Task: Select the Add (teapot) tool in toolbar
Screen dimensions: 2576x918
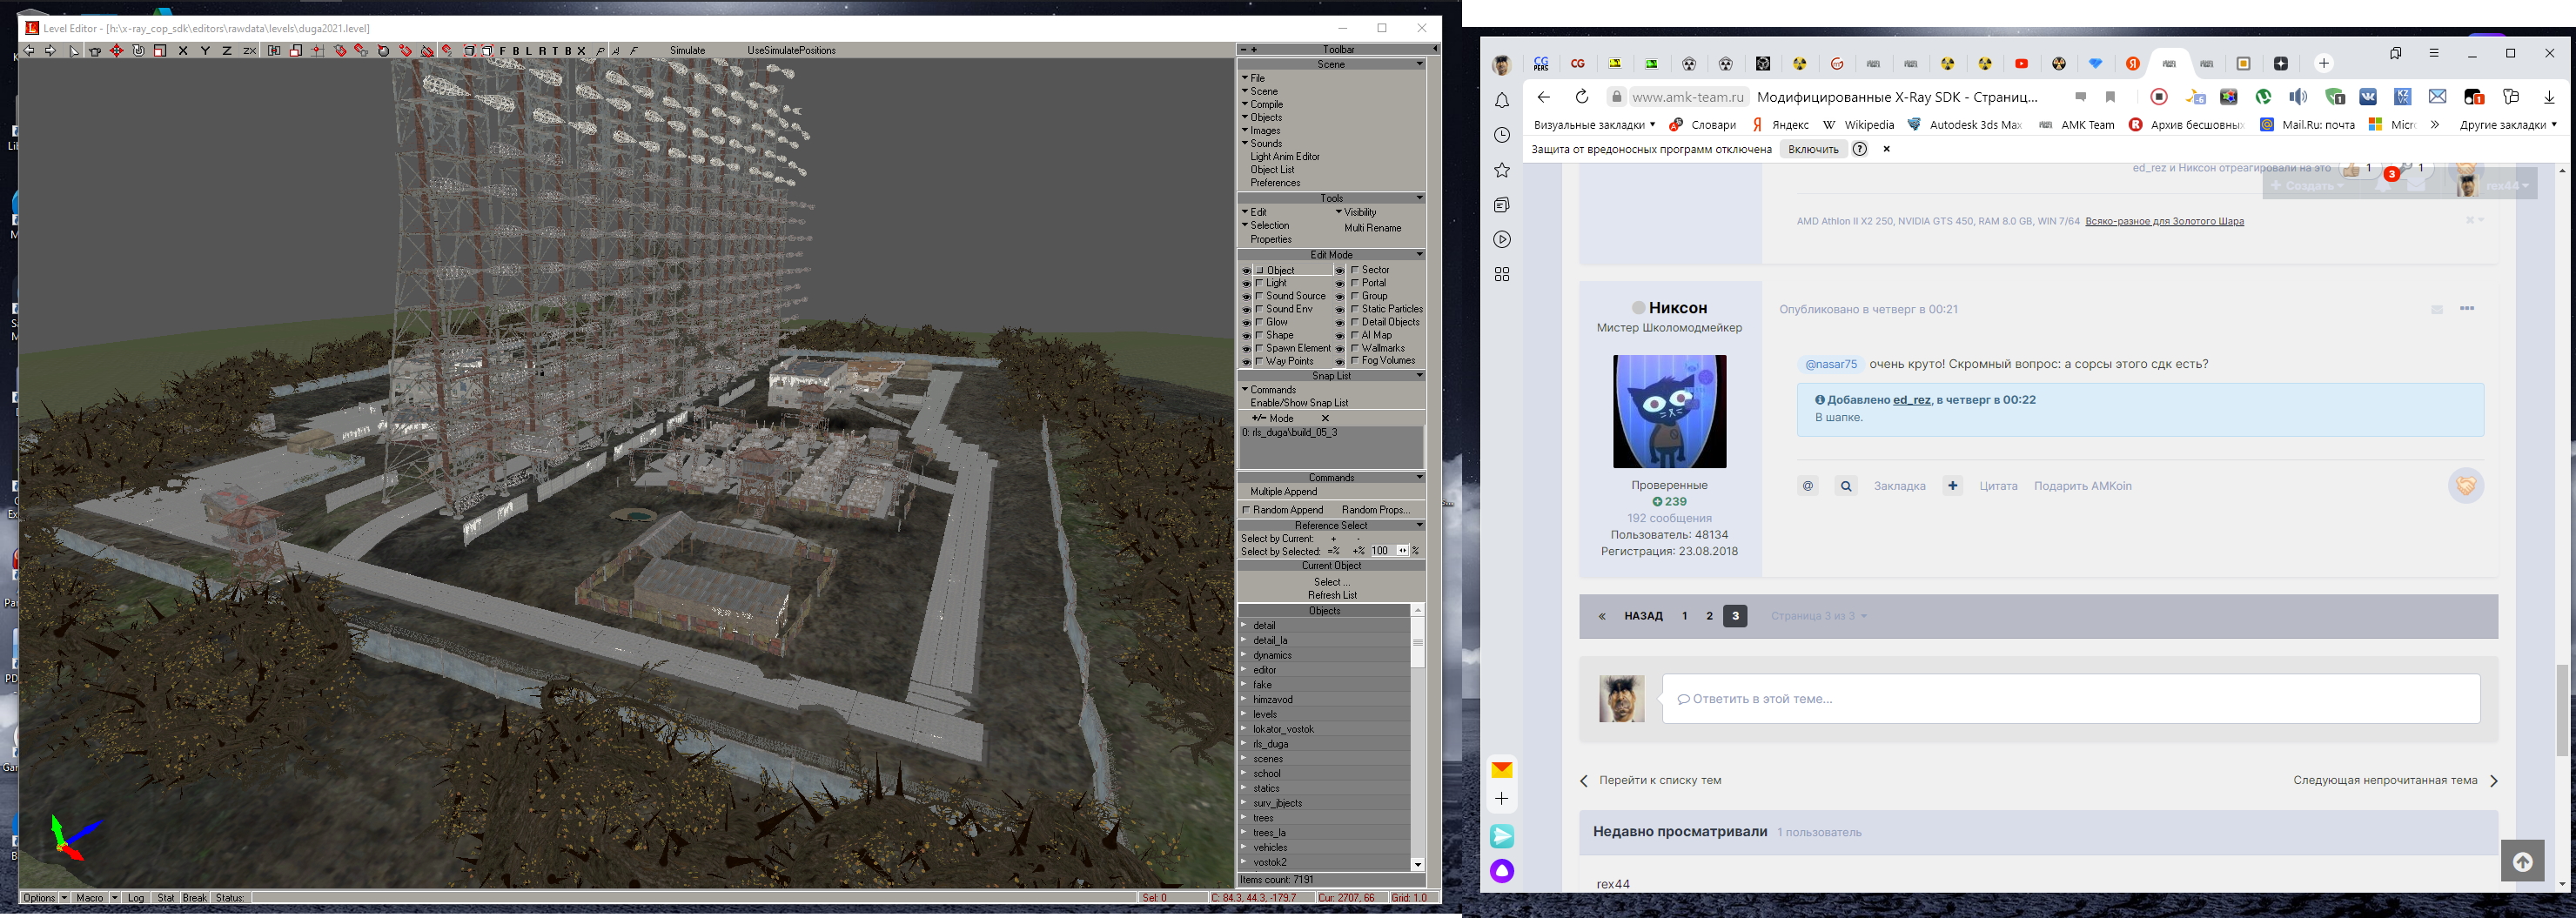Action: point(95,51)
